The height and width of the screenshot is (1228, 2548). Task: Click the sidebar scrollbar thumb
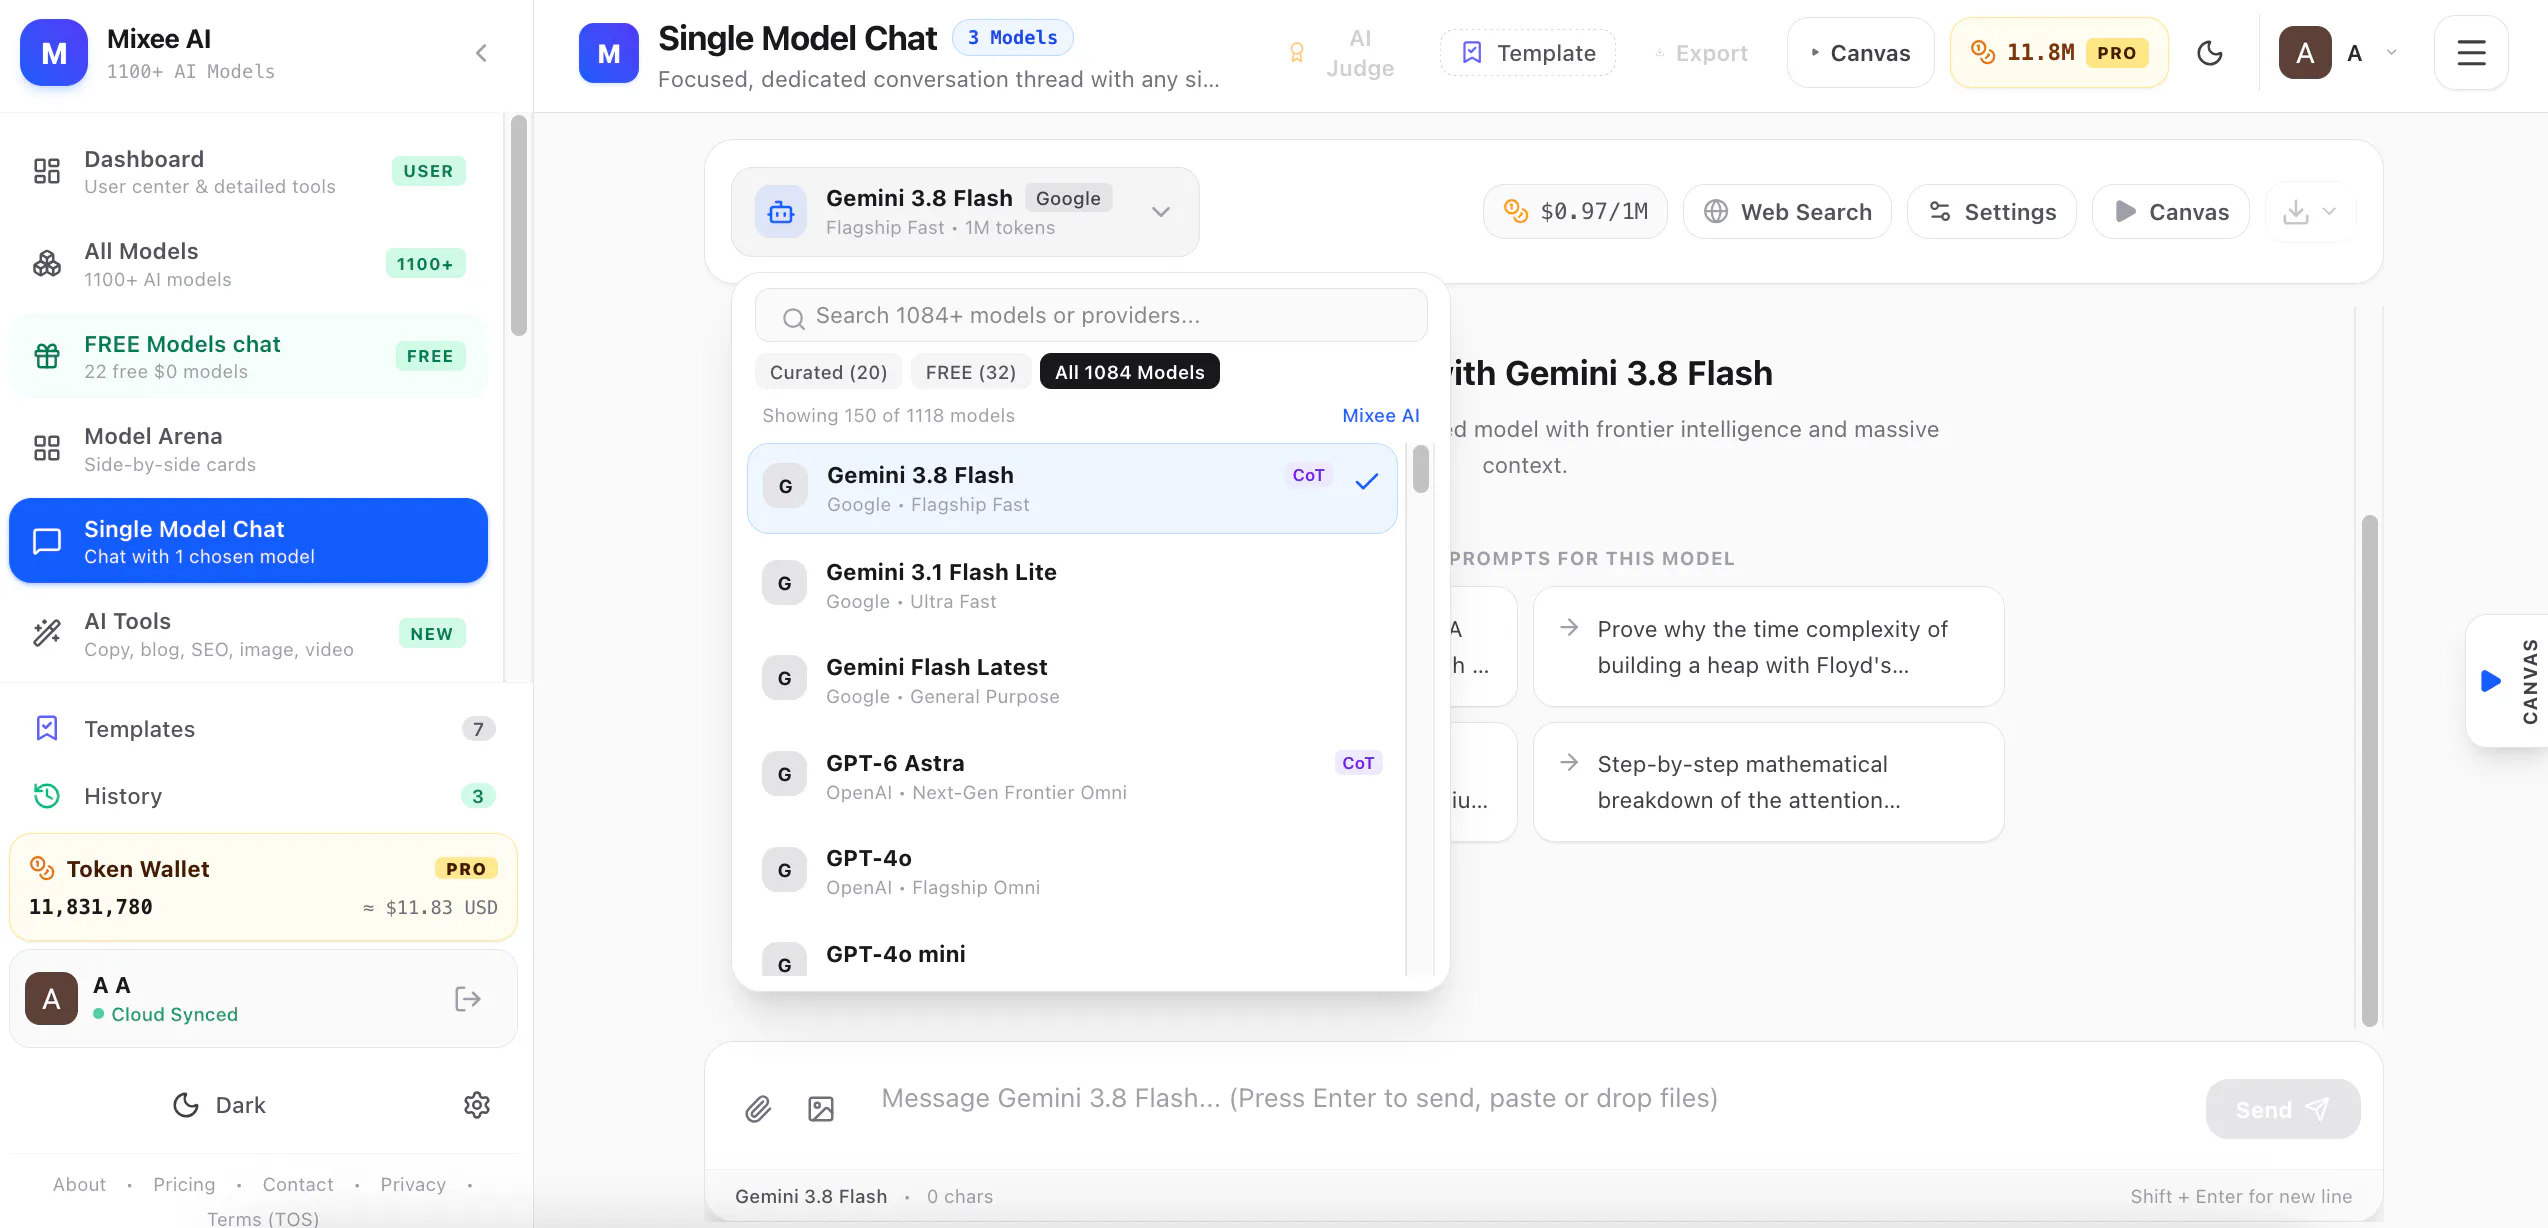pyautogui.click(x=518, y=226)
